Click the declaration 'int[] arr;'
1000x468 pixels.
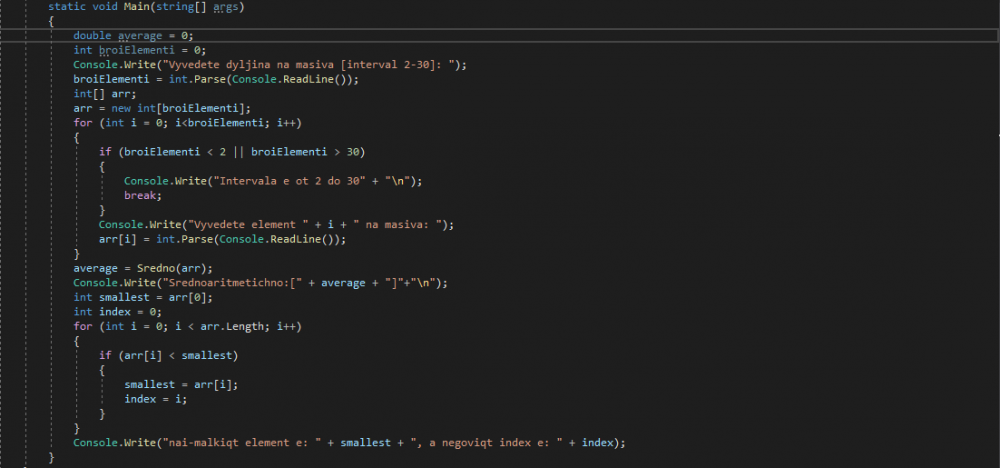[x=105, y=94]
